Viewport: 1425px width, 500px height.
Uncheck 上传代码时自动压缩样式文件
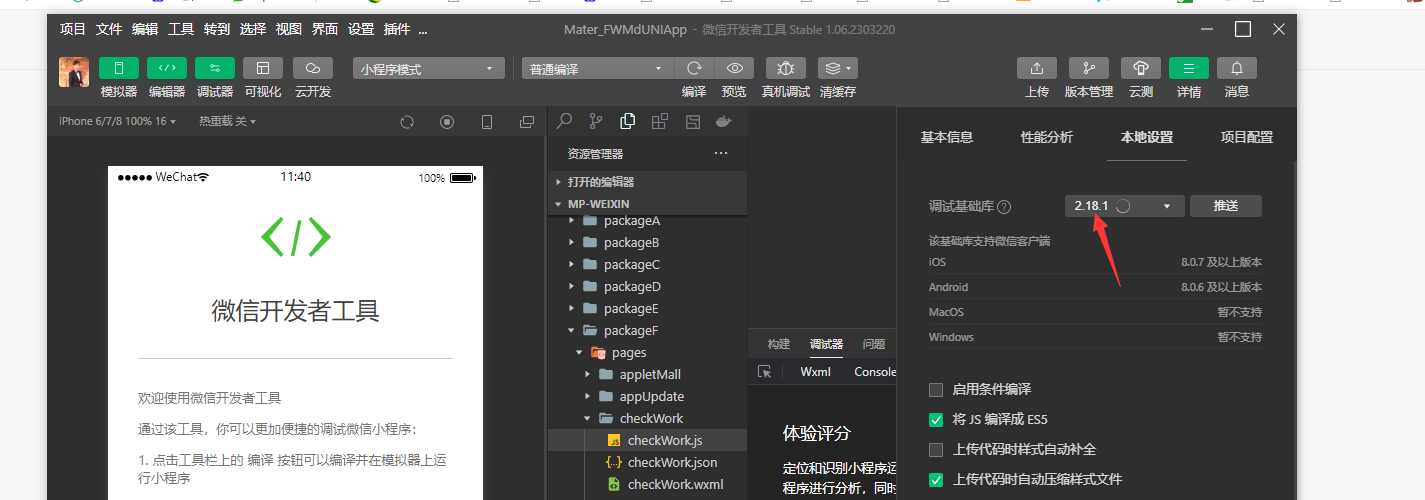[x=936, y=479]
